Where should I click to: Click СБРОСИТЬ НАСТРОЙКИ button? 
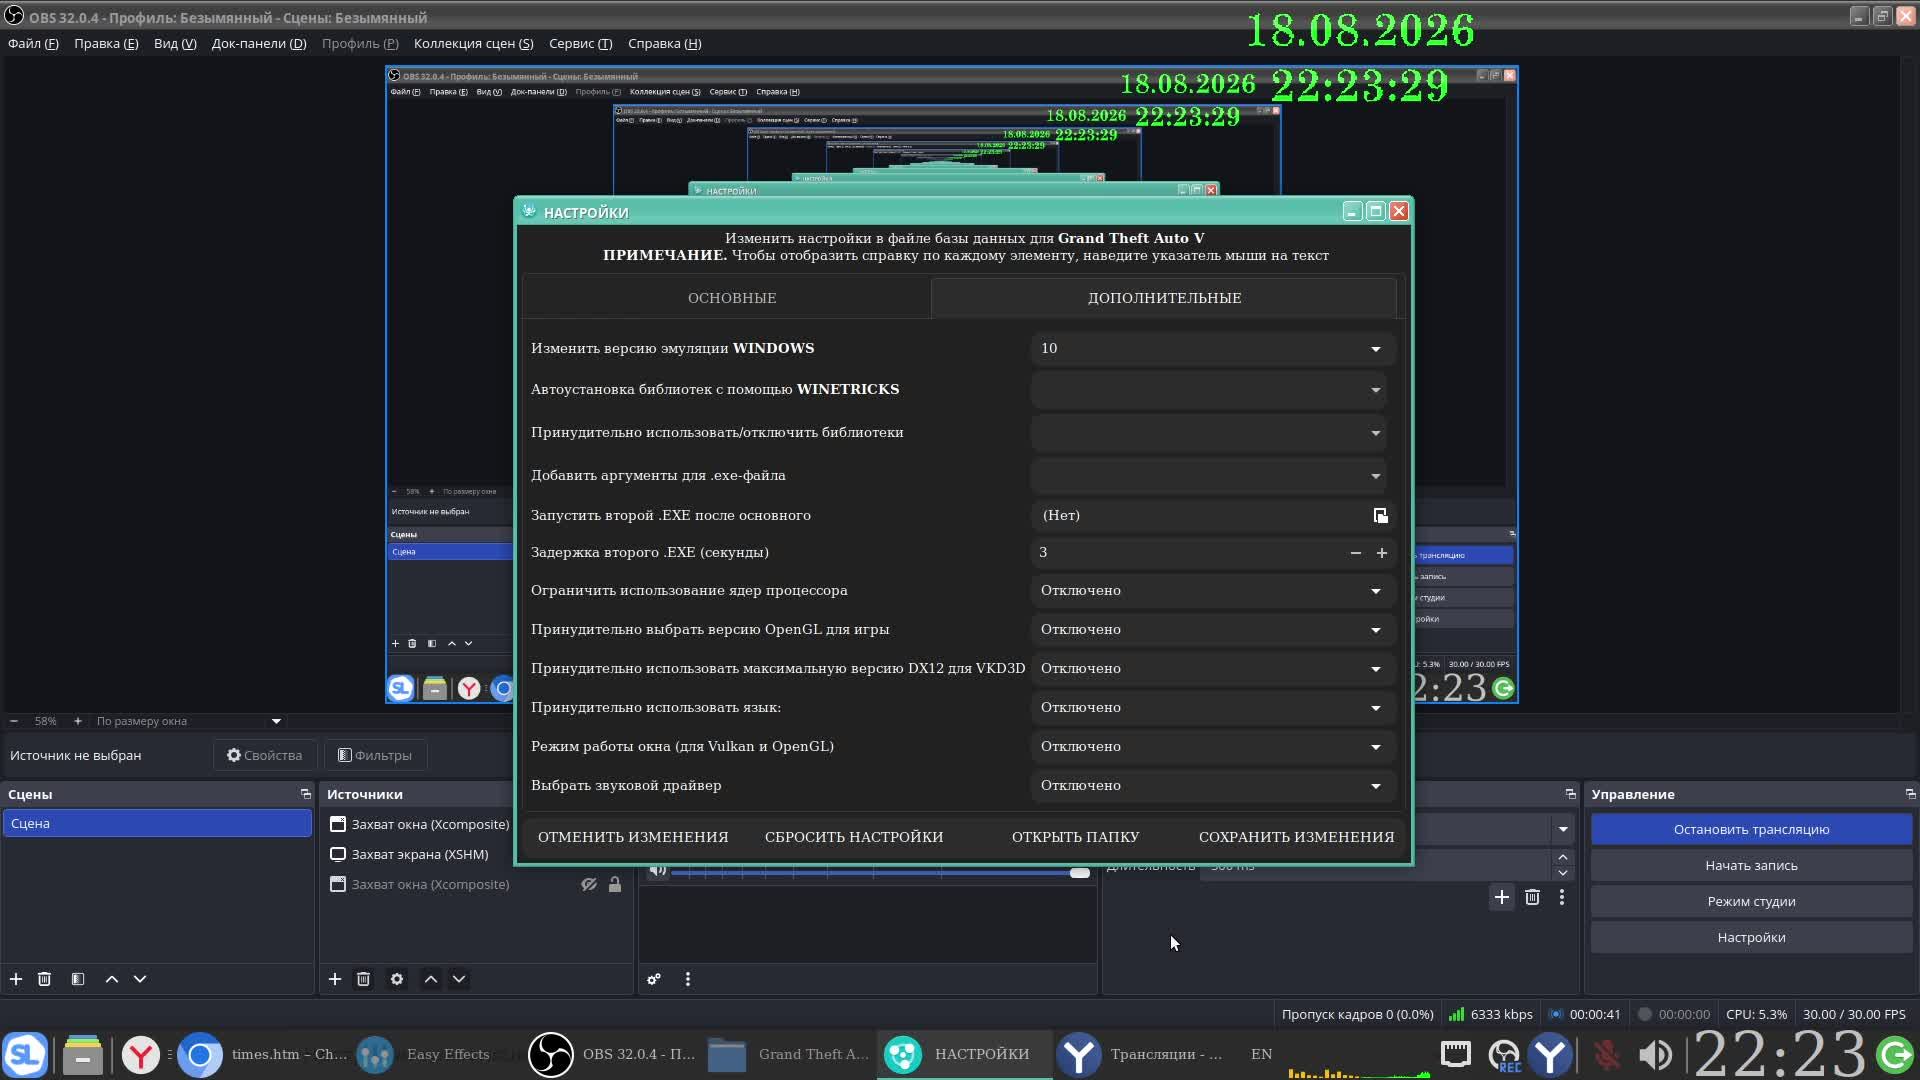point(854,837)
